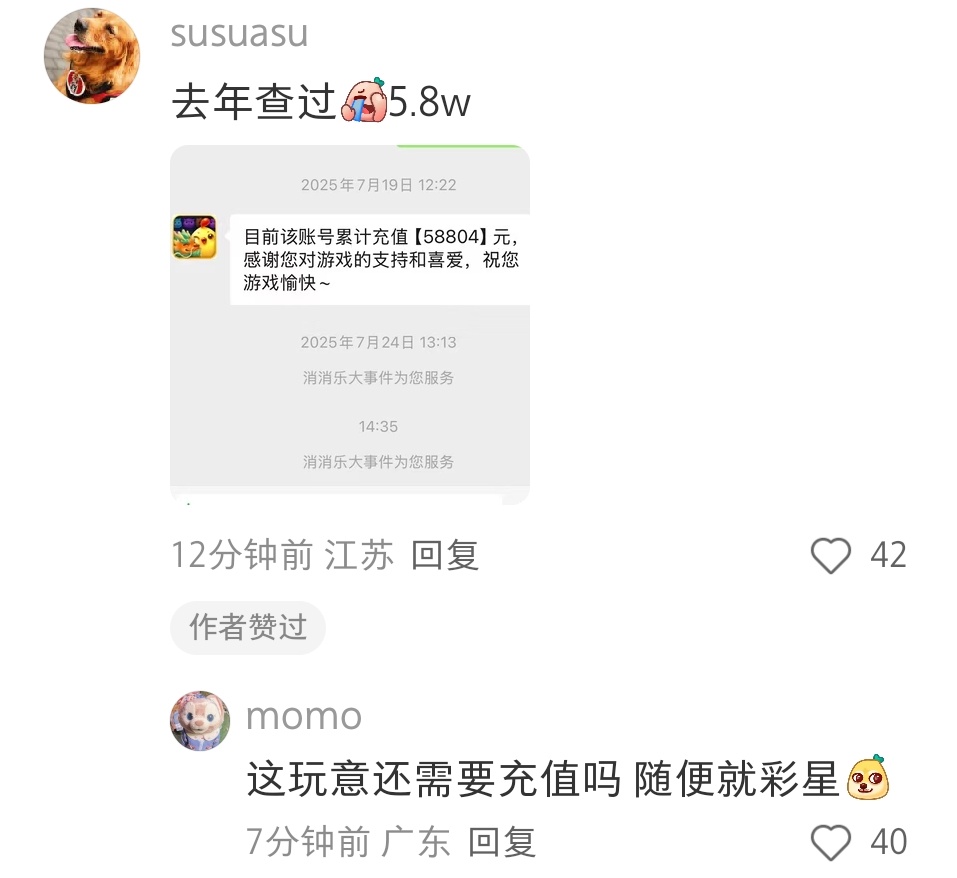
Task: Reply to momo's comment
Action: (x=502, y=842)
